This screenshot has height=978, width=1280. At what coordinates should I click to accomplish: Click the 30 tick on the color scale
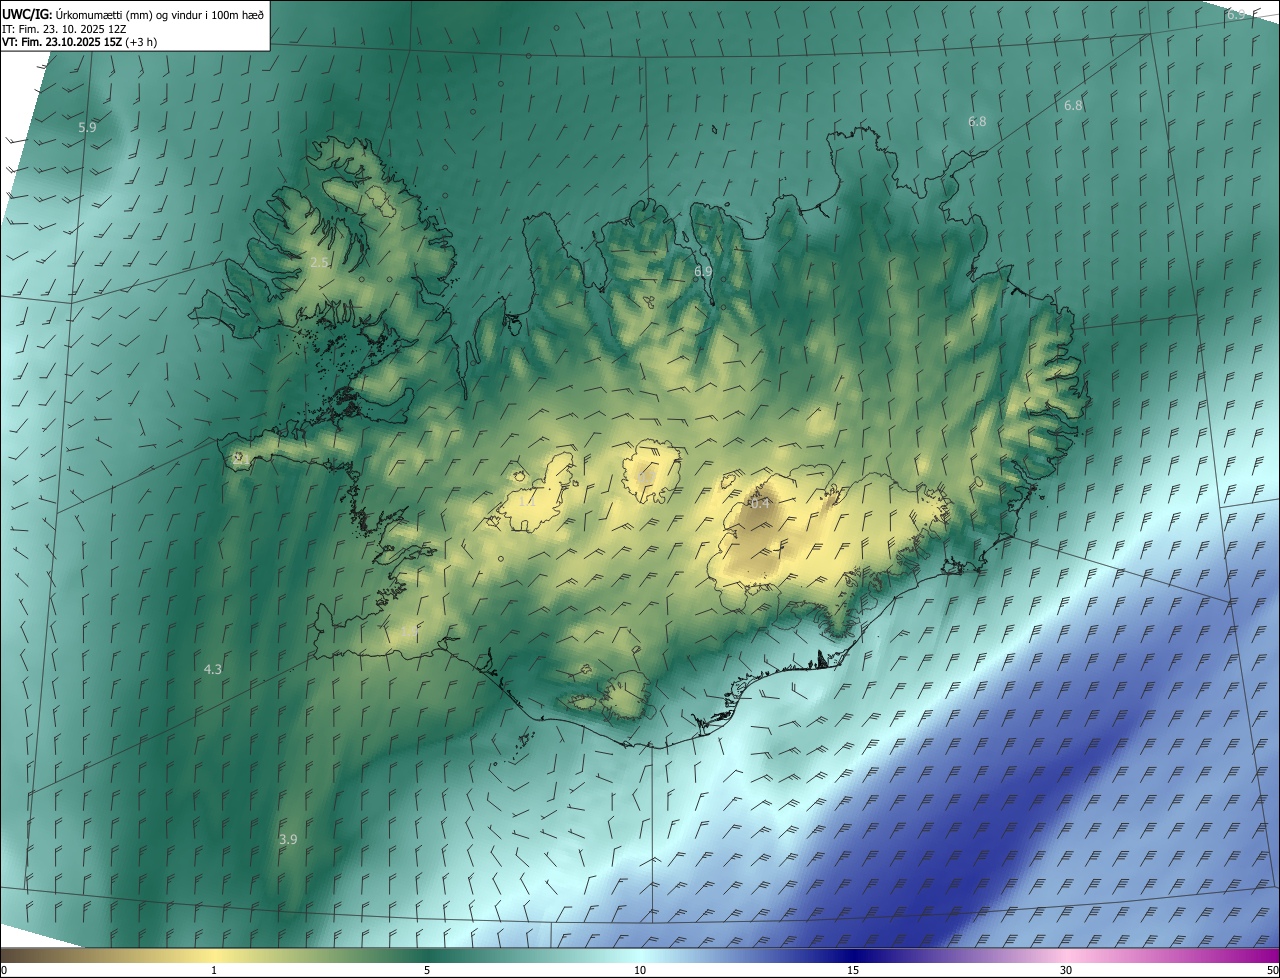[1066, 970]
